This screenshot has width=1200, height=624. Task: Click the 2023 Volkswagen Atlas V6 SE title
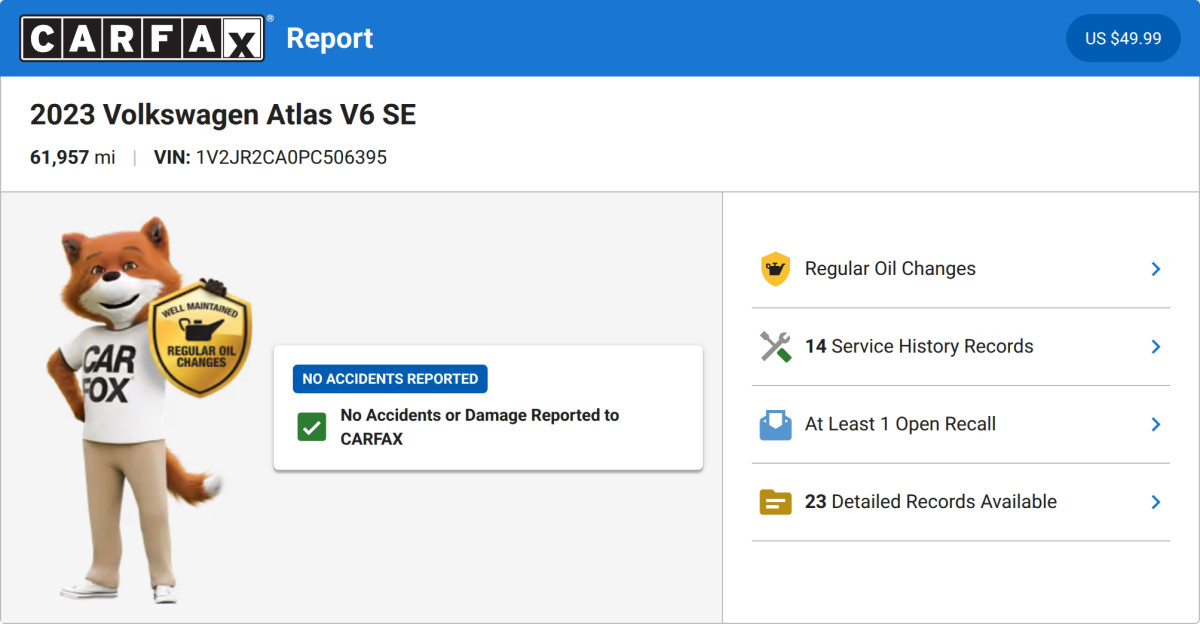223,115
